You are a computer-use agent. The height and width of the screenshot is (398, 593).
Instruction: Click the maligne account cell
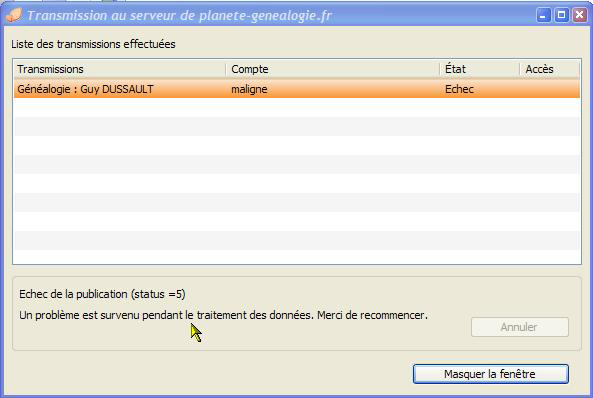[x=249, y=89]
